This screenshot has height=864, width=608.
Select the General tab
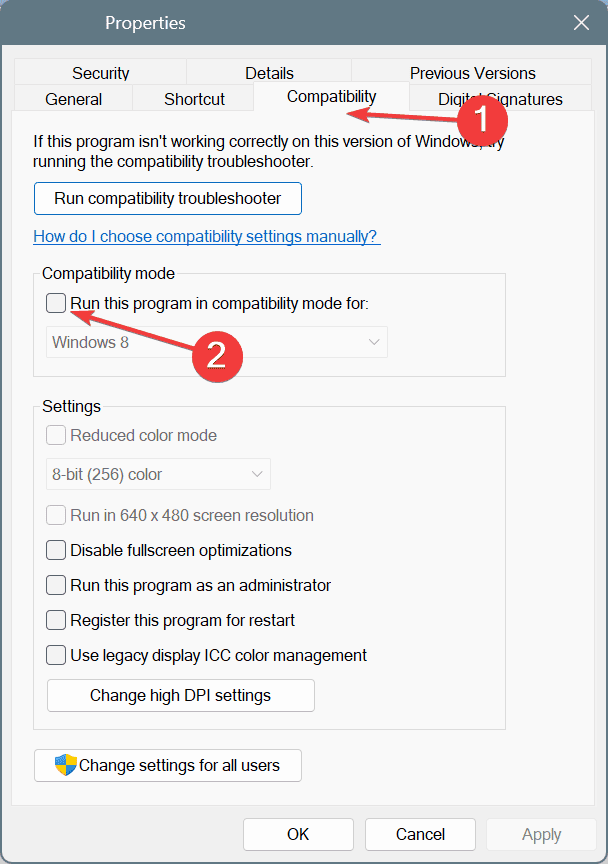[73, 99]
